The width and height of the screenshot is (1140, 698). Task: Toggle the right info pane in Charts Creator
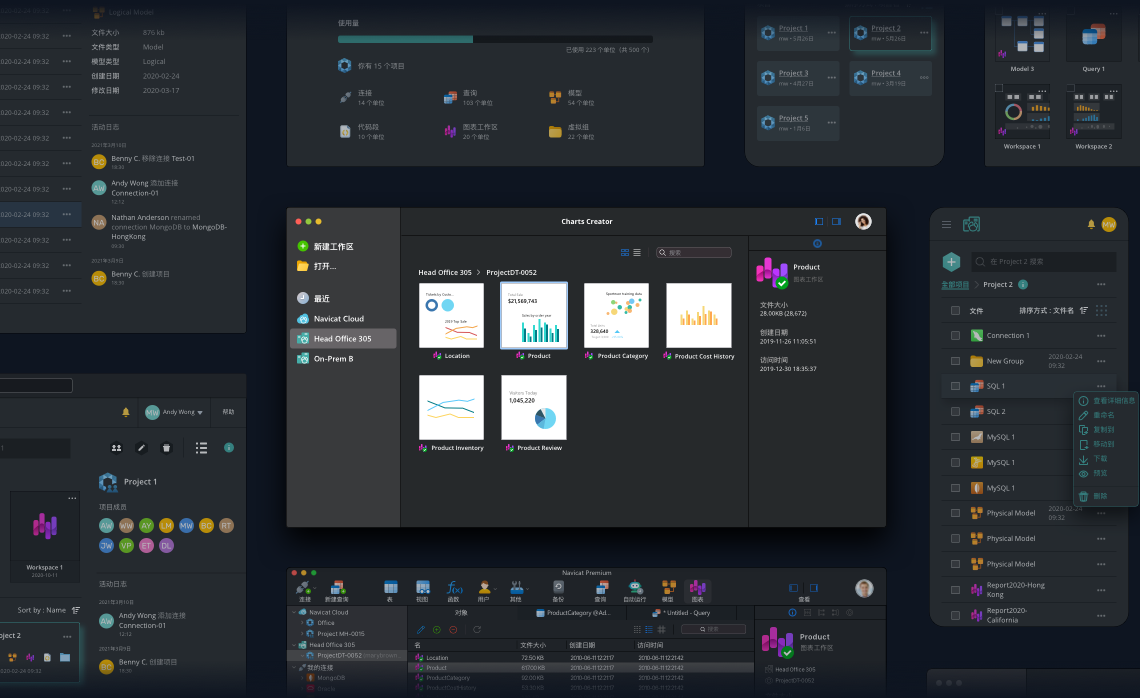point(837,222)
